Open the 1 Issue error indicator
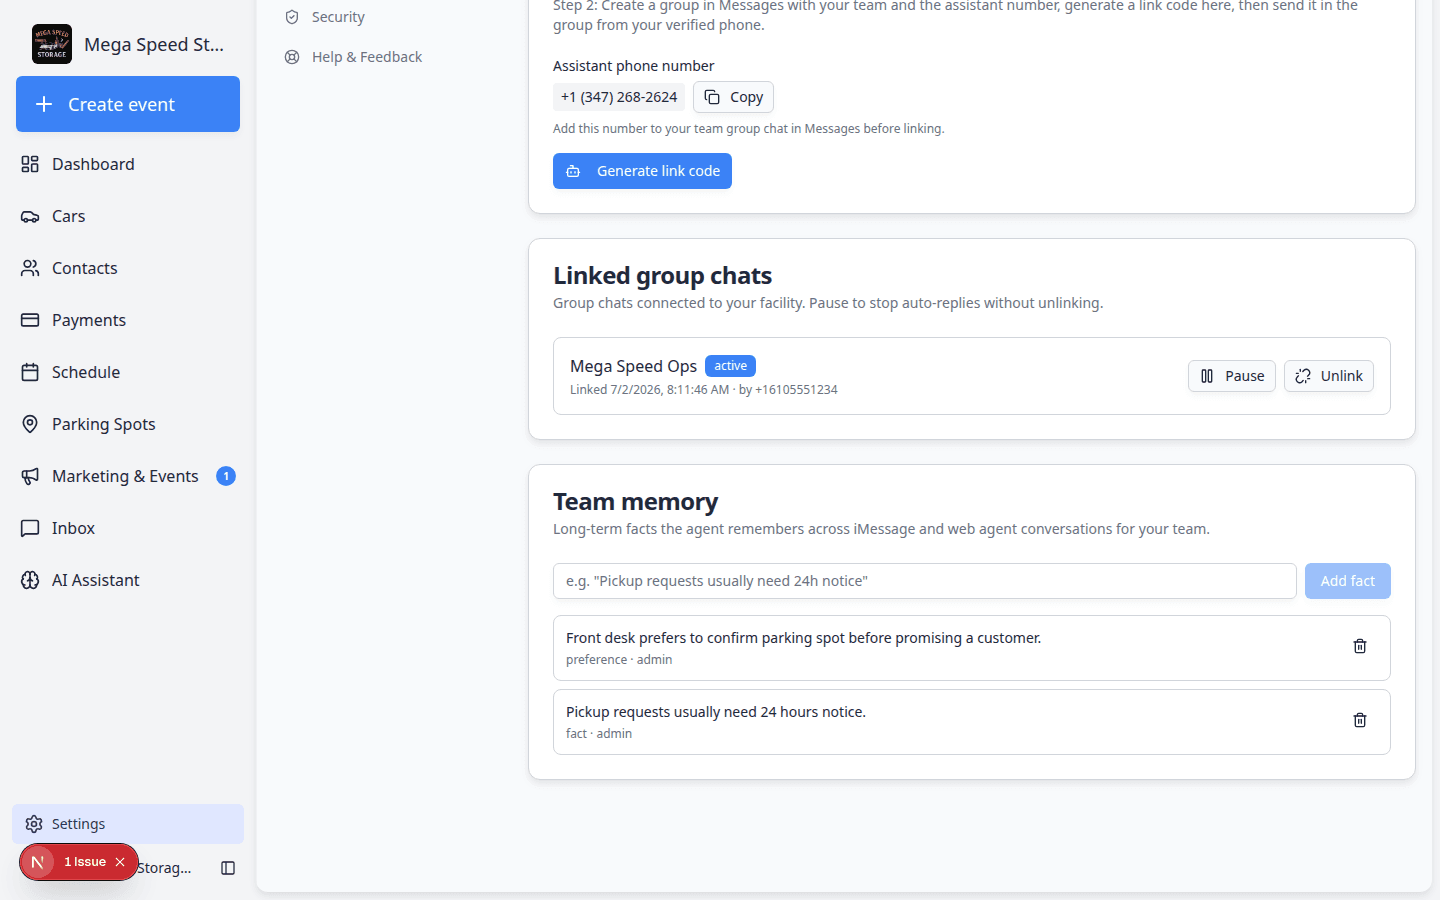The height and width of the screenshot is (900, 1440). coord(85,862)
